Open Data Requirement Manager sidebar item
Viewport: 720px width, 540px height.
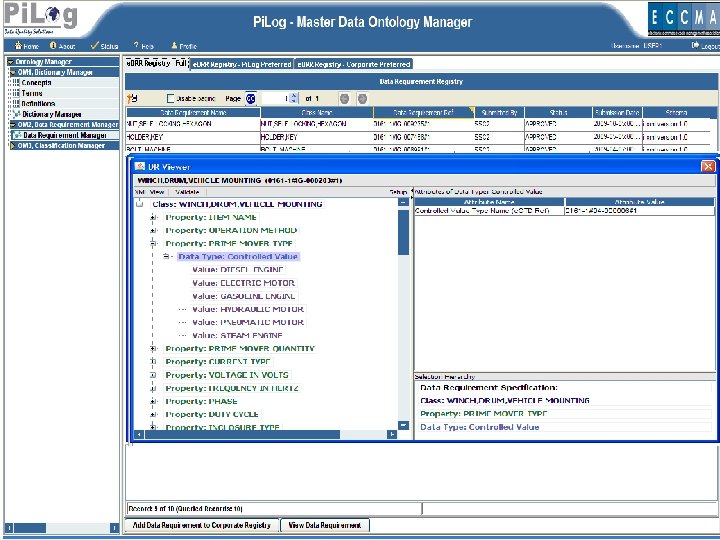[x=65, y=135]
